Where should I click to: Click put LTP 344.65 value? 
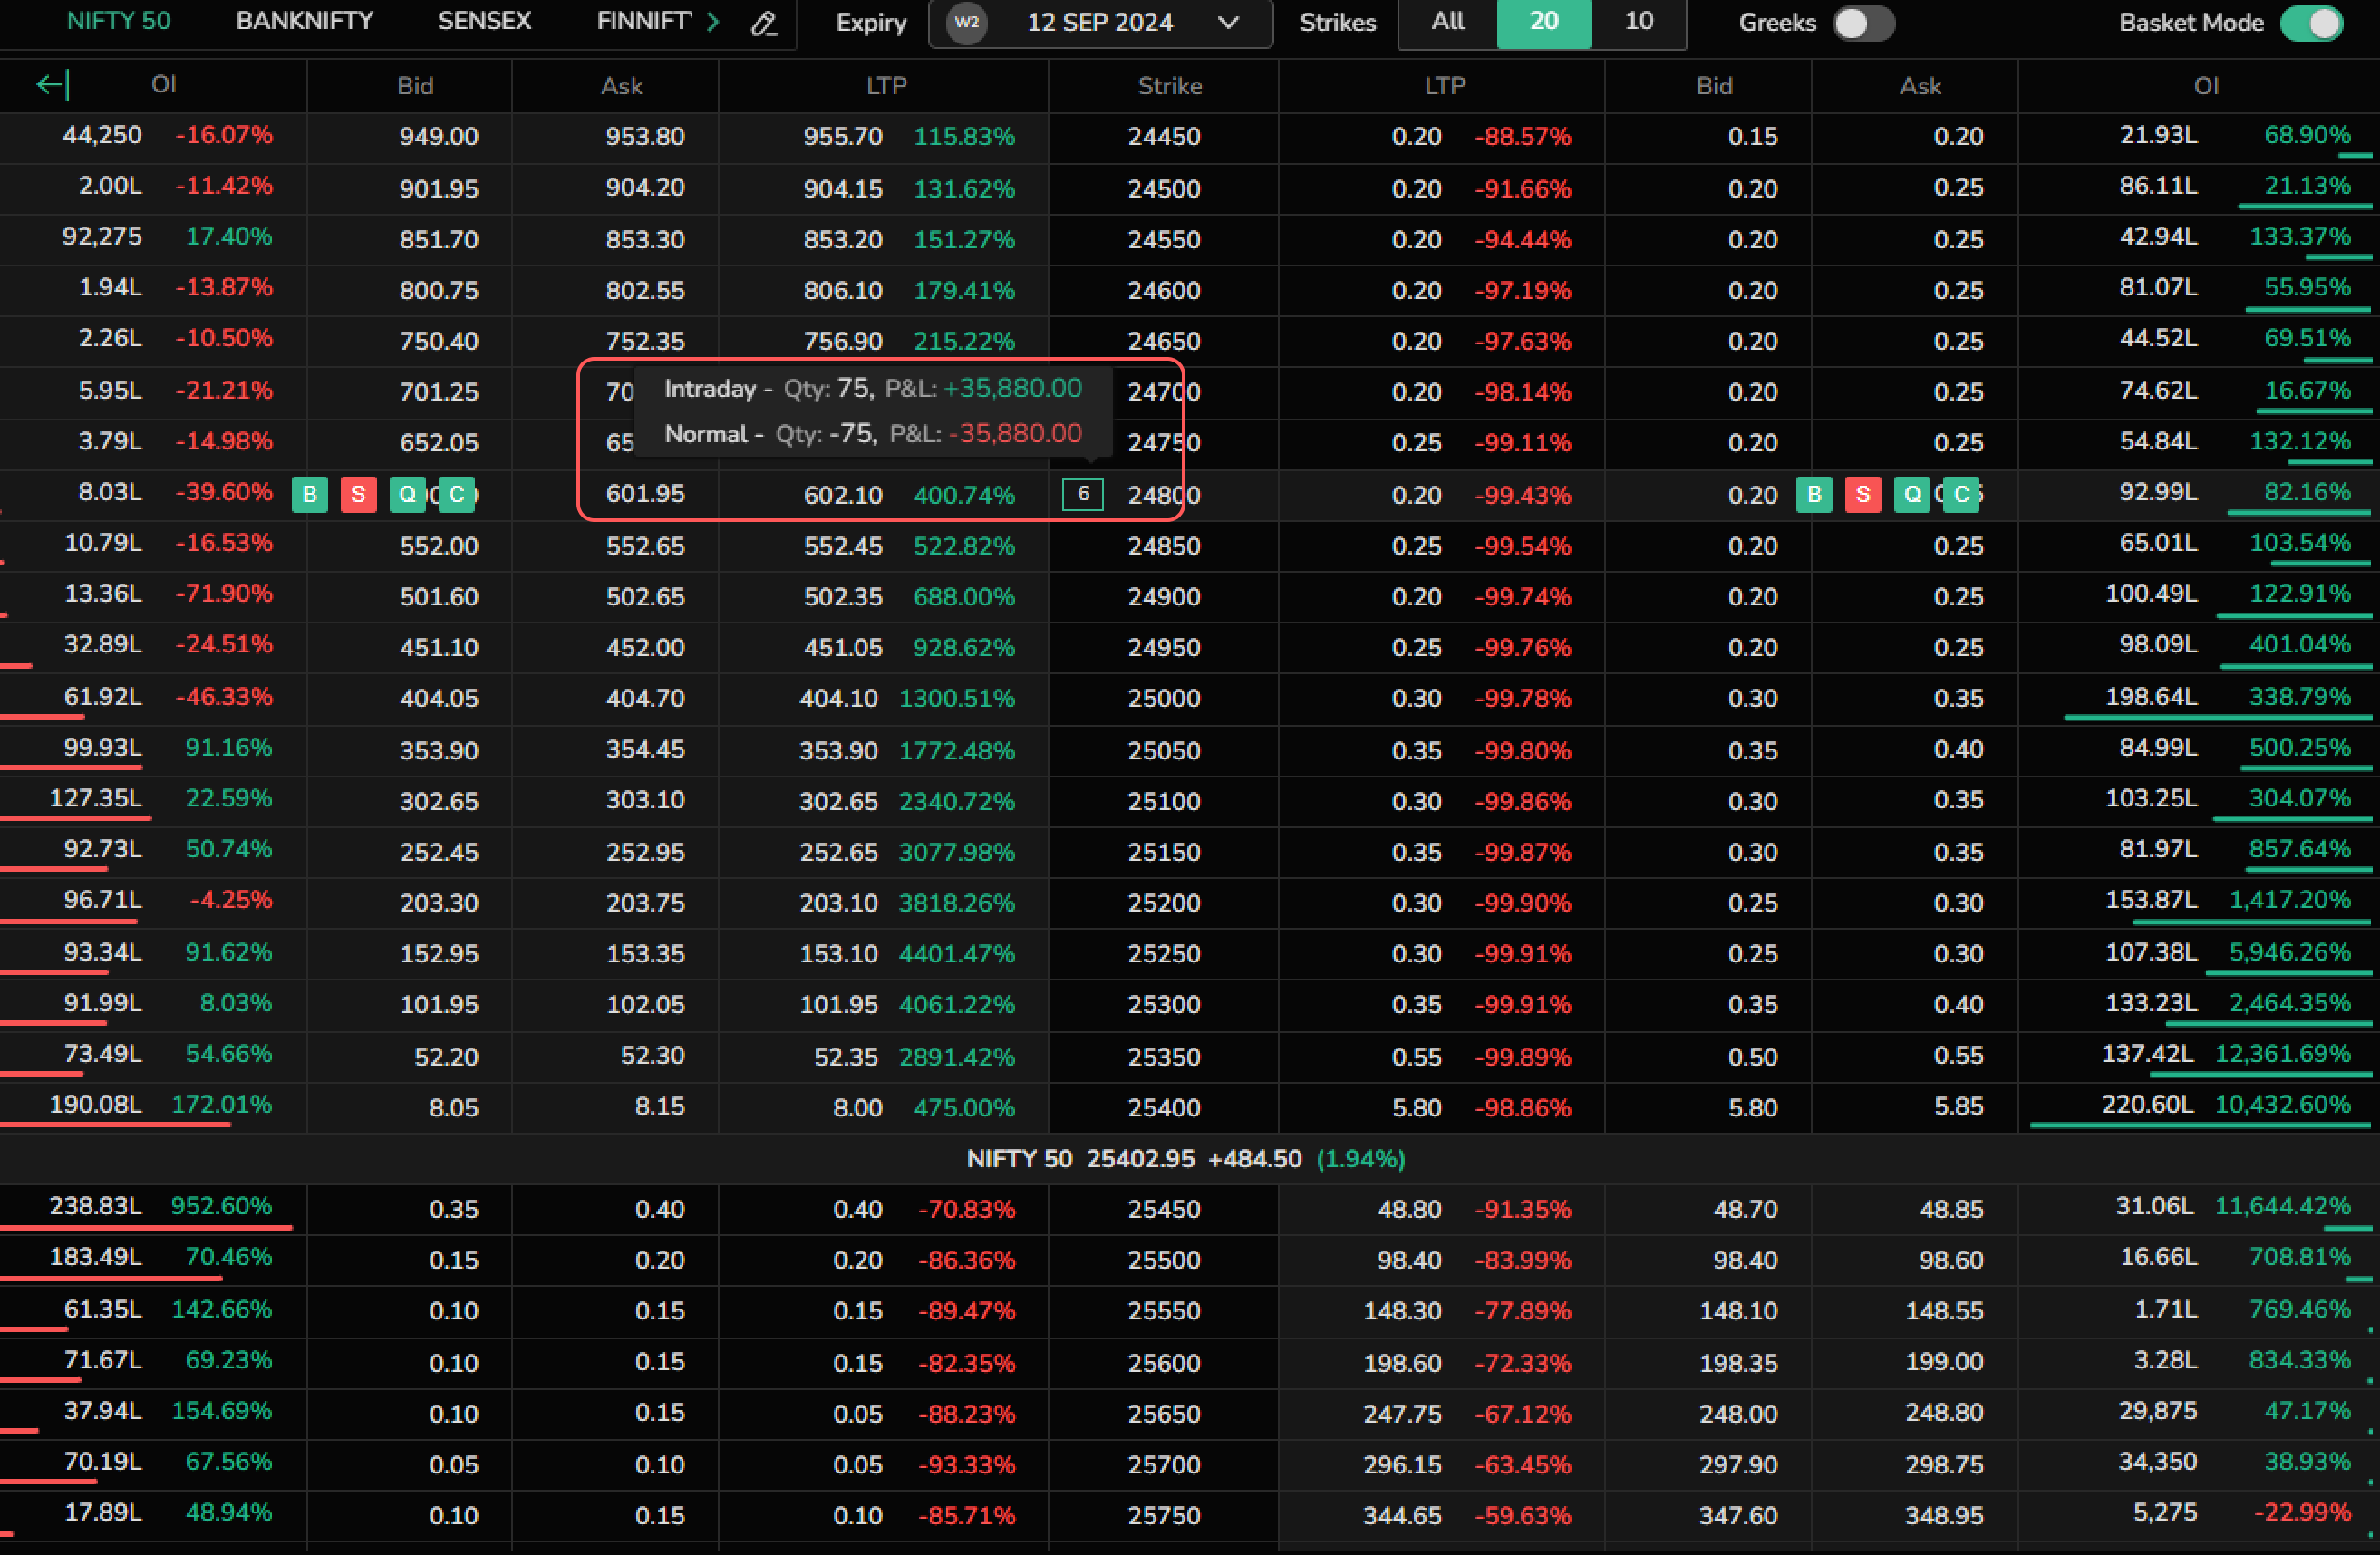1402,1515
